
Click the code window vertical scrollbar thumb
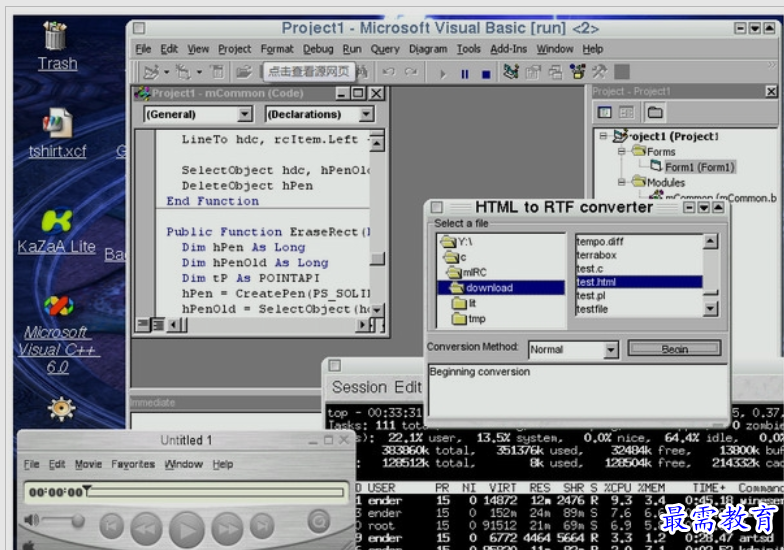378,258
